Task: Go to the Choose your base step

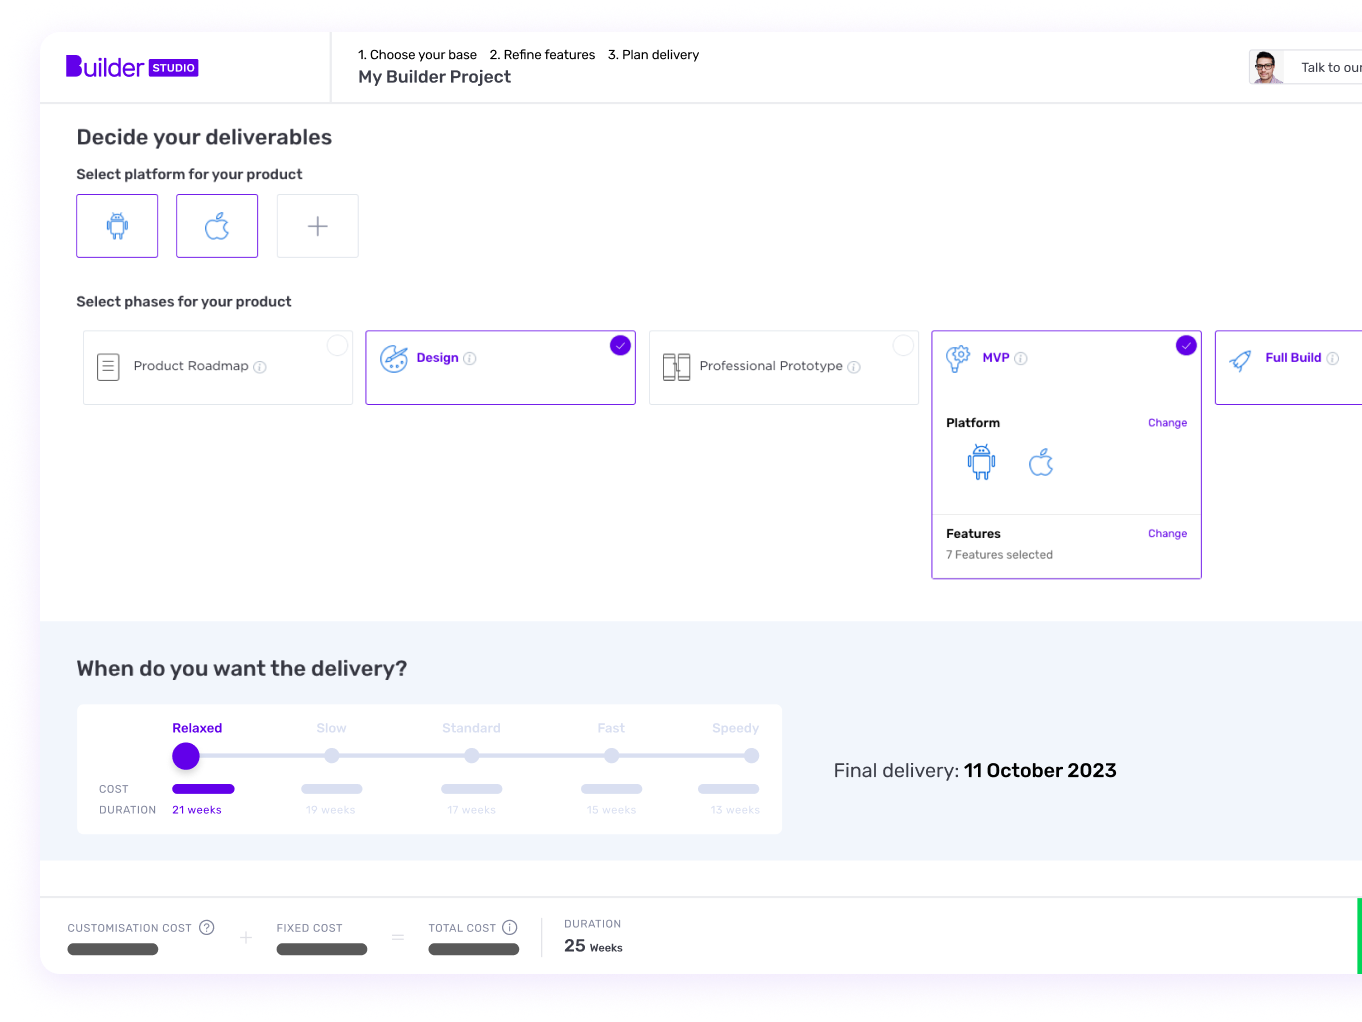Action: [x=417, y=54]
